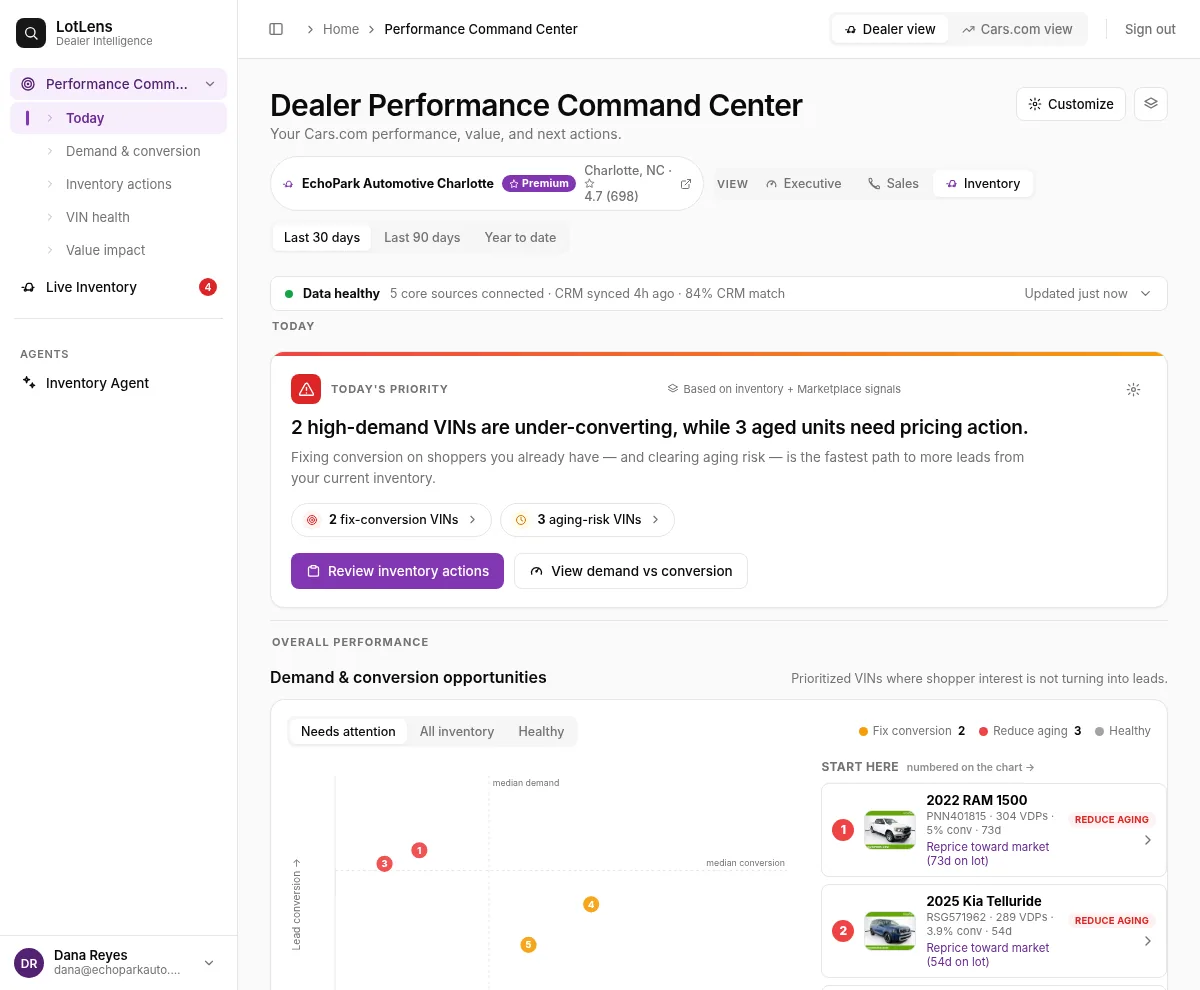Open the 2 fix-conversion VINs chip

click(x=391, y=520)
